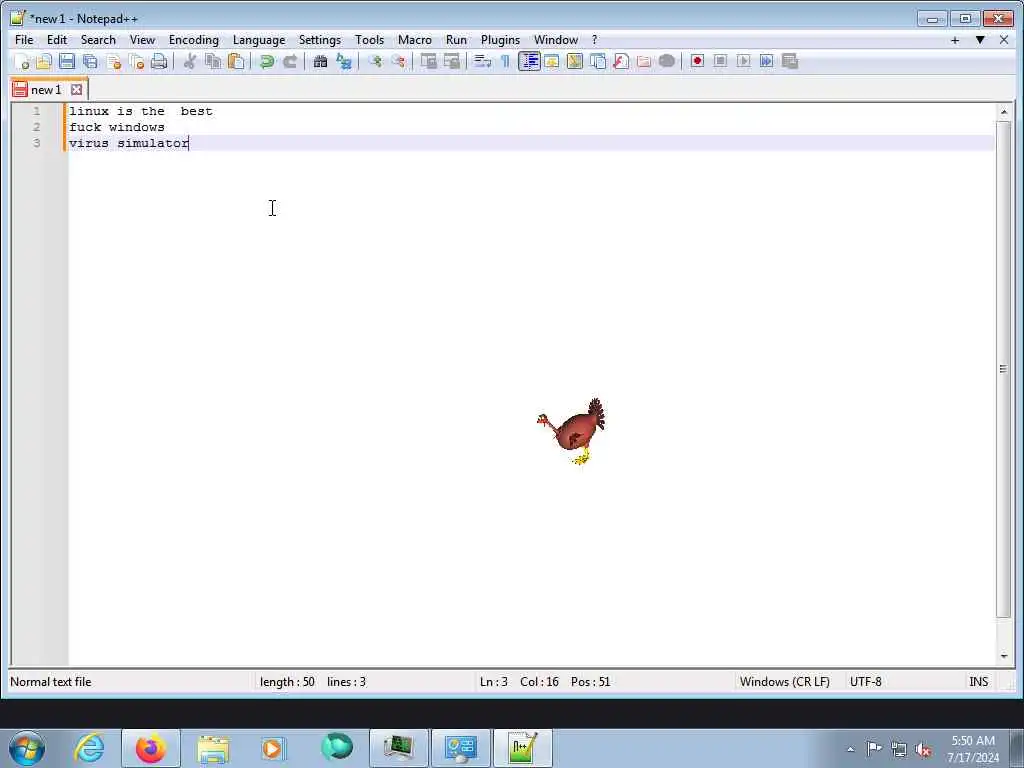Viewport: 1024px width, 768px height.
Task: Click the Close document toolbar icon
Action: click(114, 61)
